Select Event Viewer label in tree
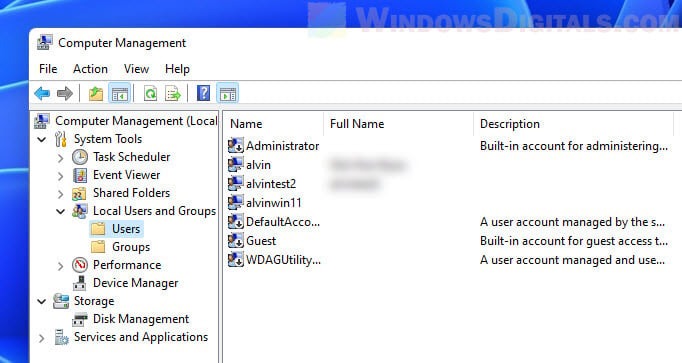The height and width of the screenshot is (363, 682). pos(127,175)
